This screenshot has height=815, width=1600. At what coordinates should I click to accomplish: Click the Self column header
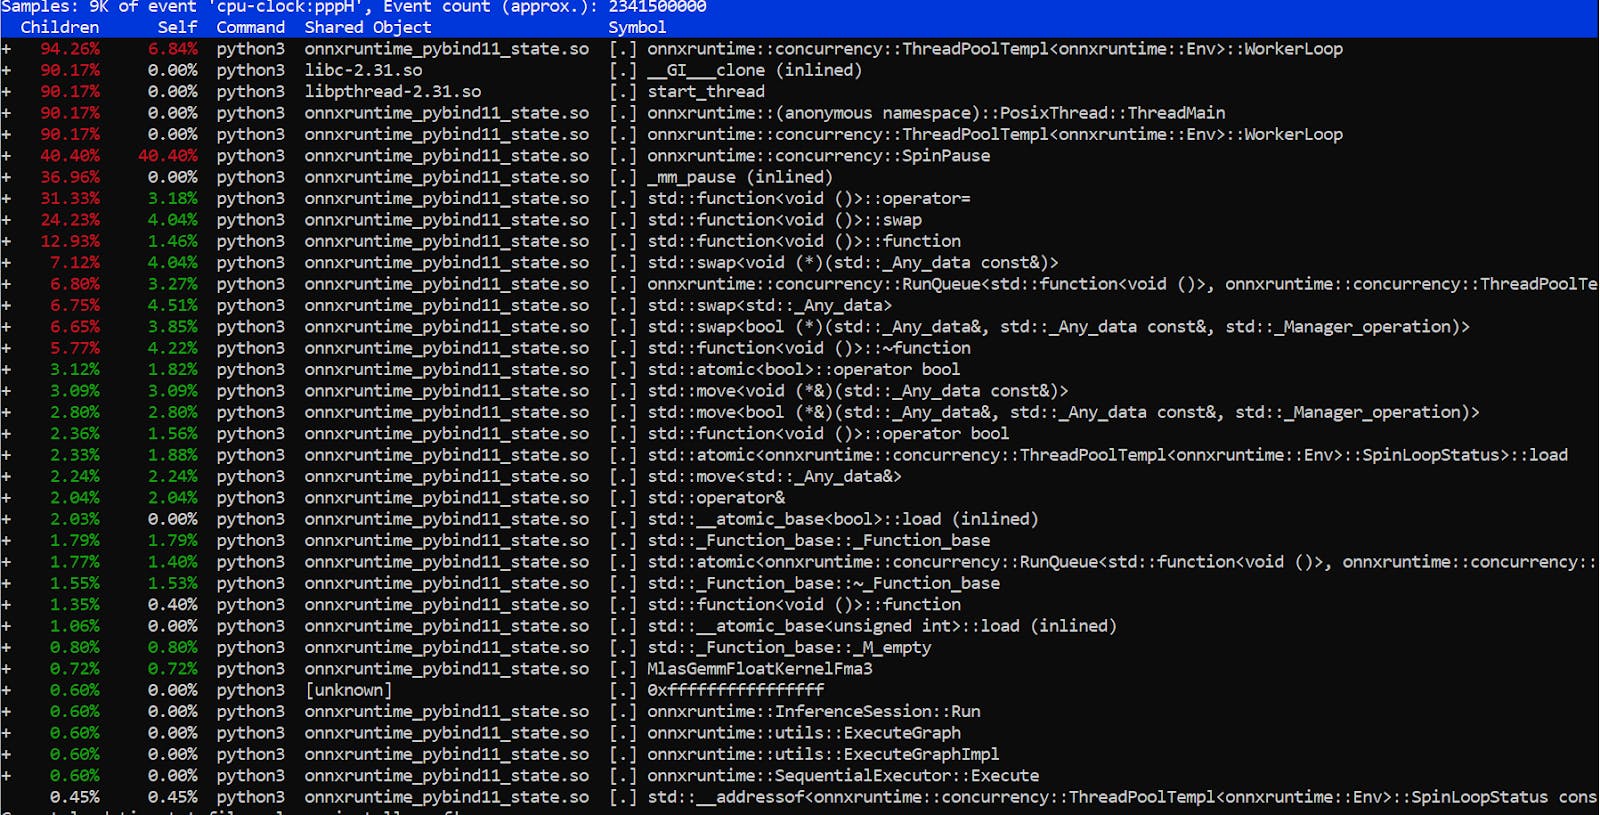point(177,27)
